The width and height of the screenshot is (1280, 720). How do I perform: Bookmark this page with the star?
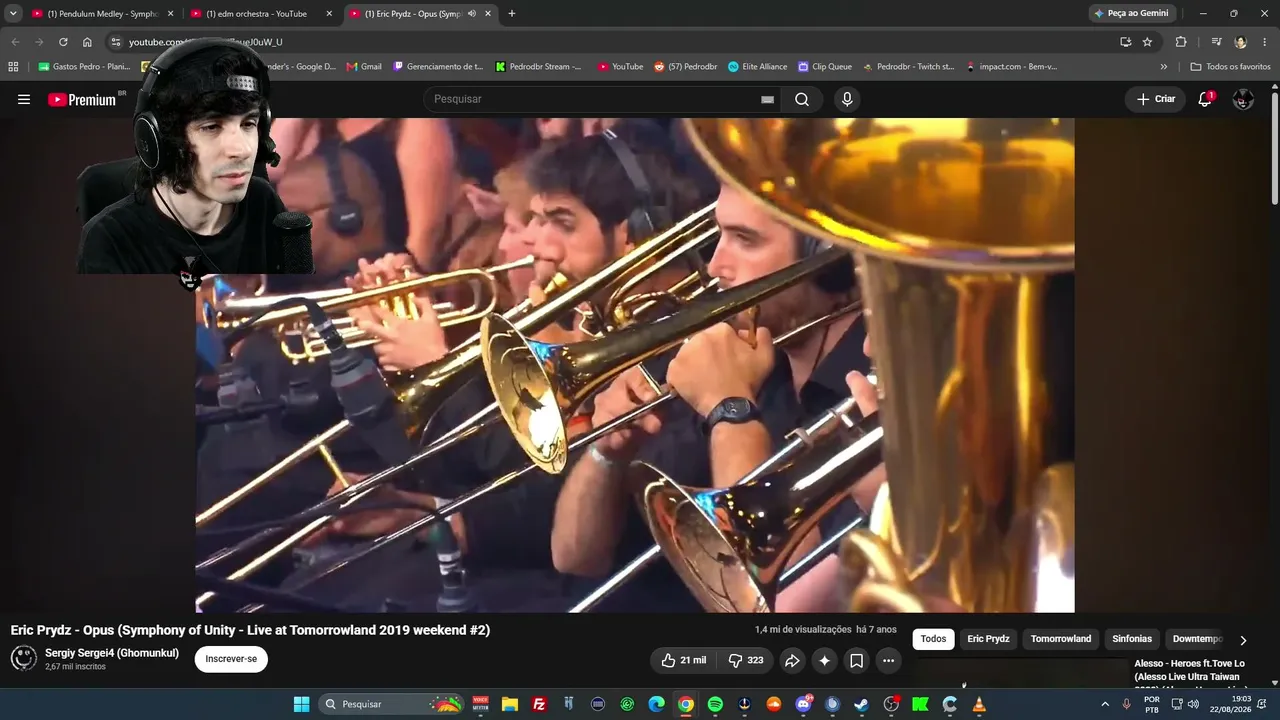1147,42
